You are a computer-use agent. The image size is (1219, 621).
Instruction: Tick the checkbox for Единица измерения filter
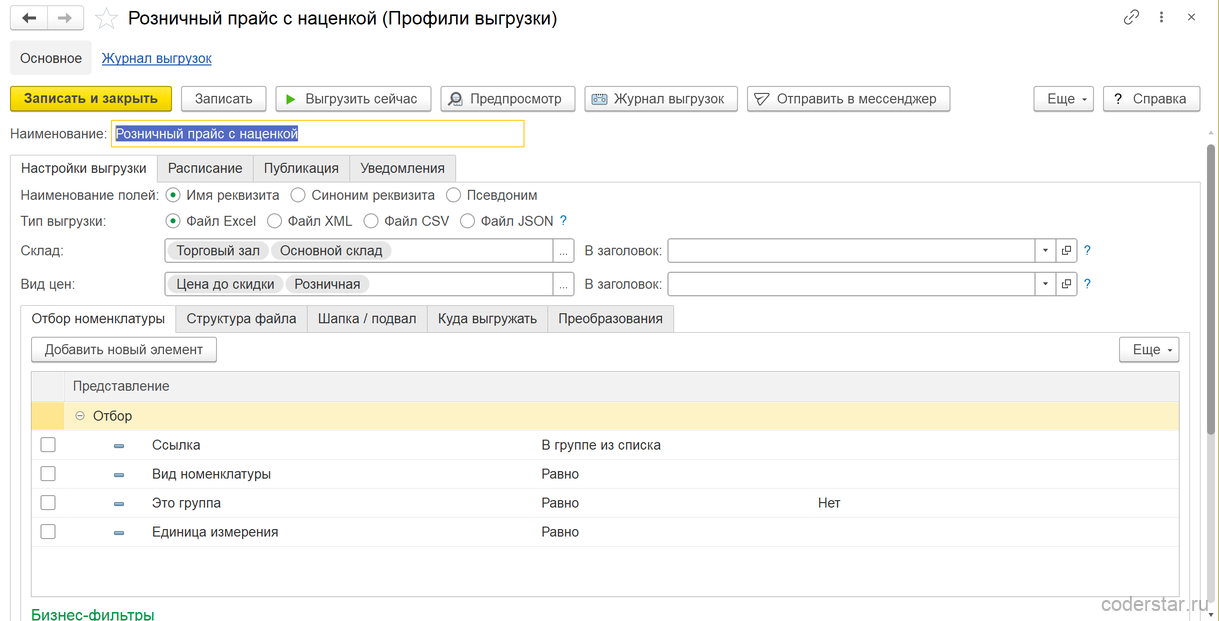coord(48,532)
